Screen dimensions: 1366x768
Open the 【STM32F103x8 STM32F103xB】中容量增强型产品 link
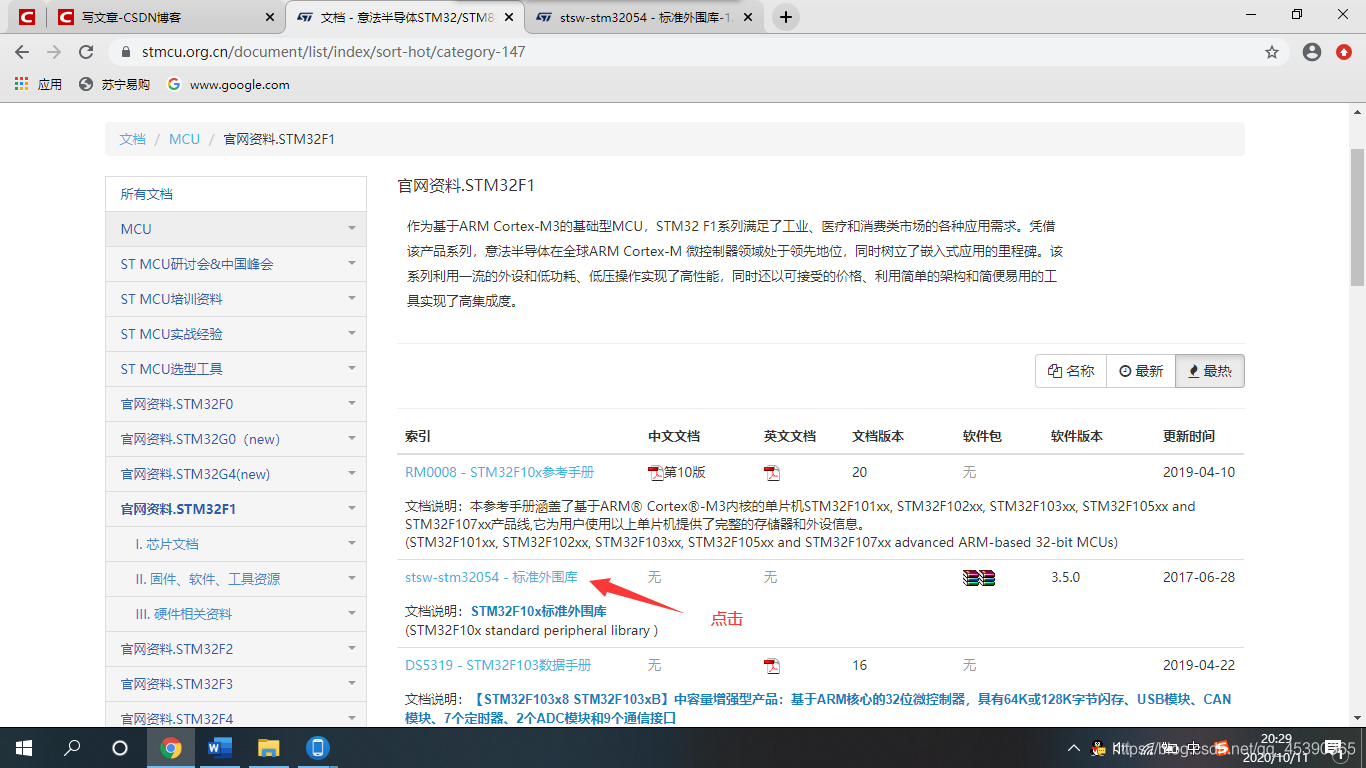pyautogui.click(x=818, y=708)
